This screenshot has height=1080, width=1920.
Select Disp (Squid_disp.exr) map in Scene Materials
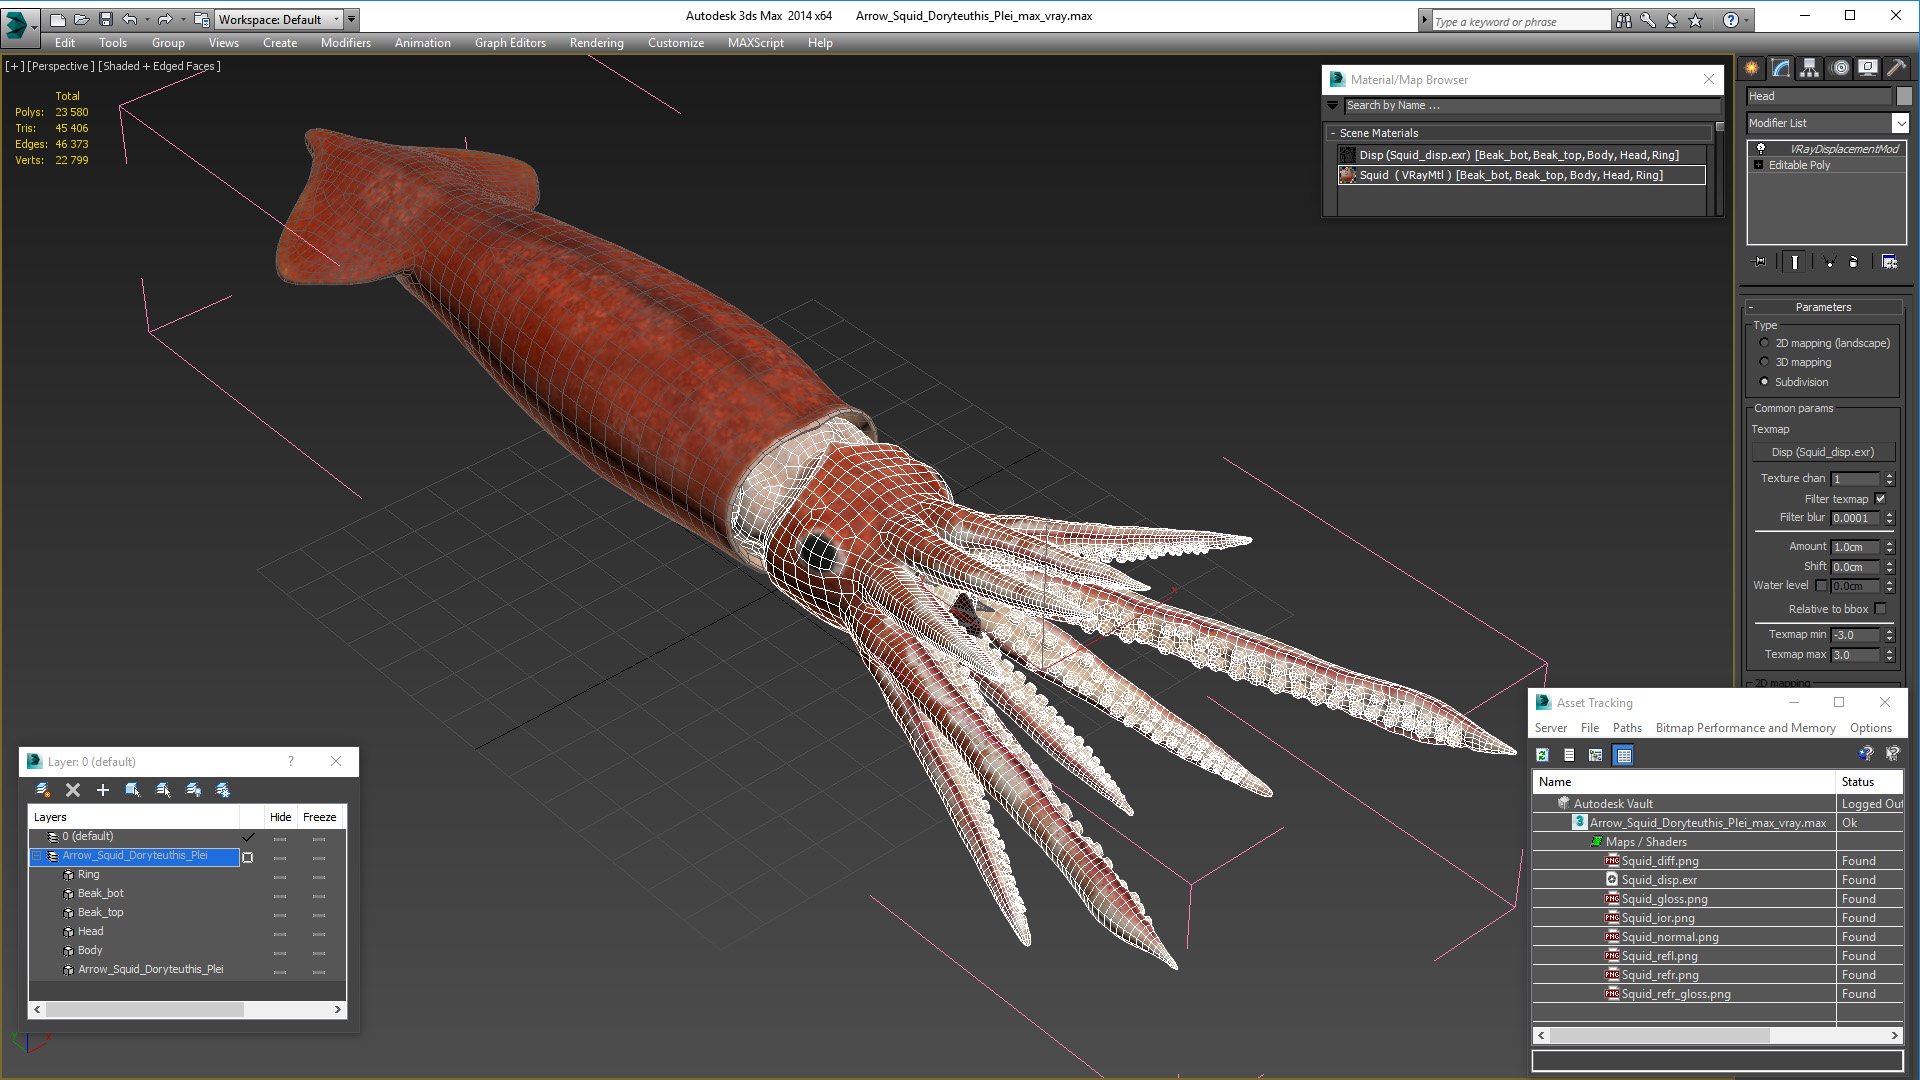click(x=1521, y=155)
